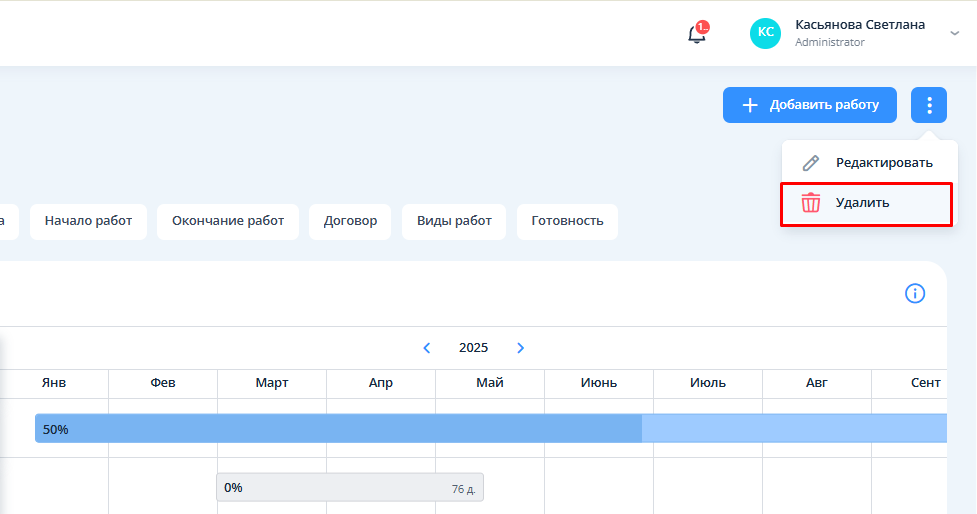
Task: Select Редактировать from the context menu
Action: (x=884, y=163)
